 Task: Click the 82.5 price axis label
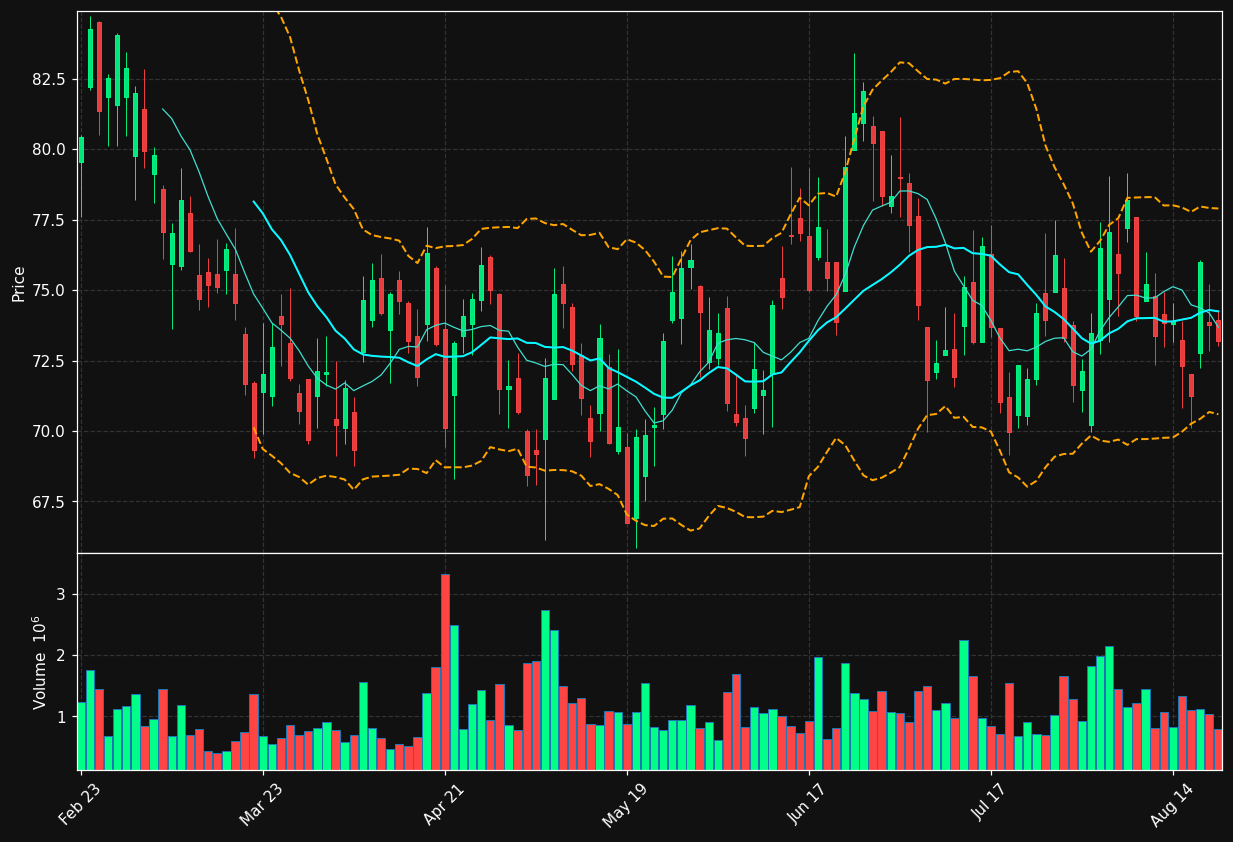click(x=50, y=79)
